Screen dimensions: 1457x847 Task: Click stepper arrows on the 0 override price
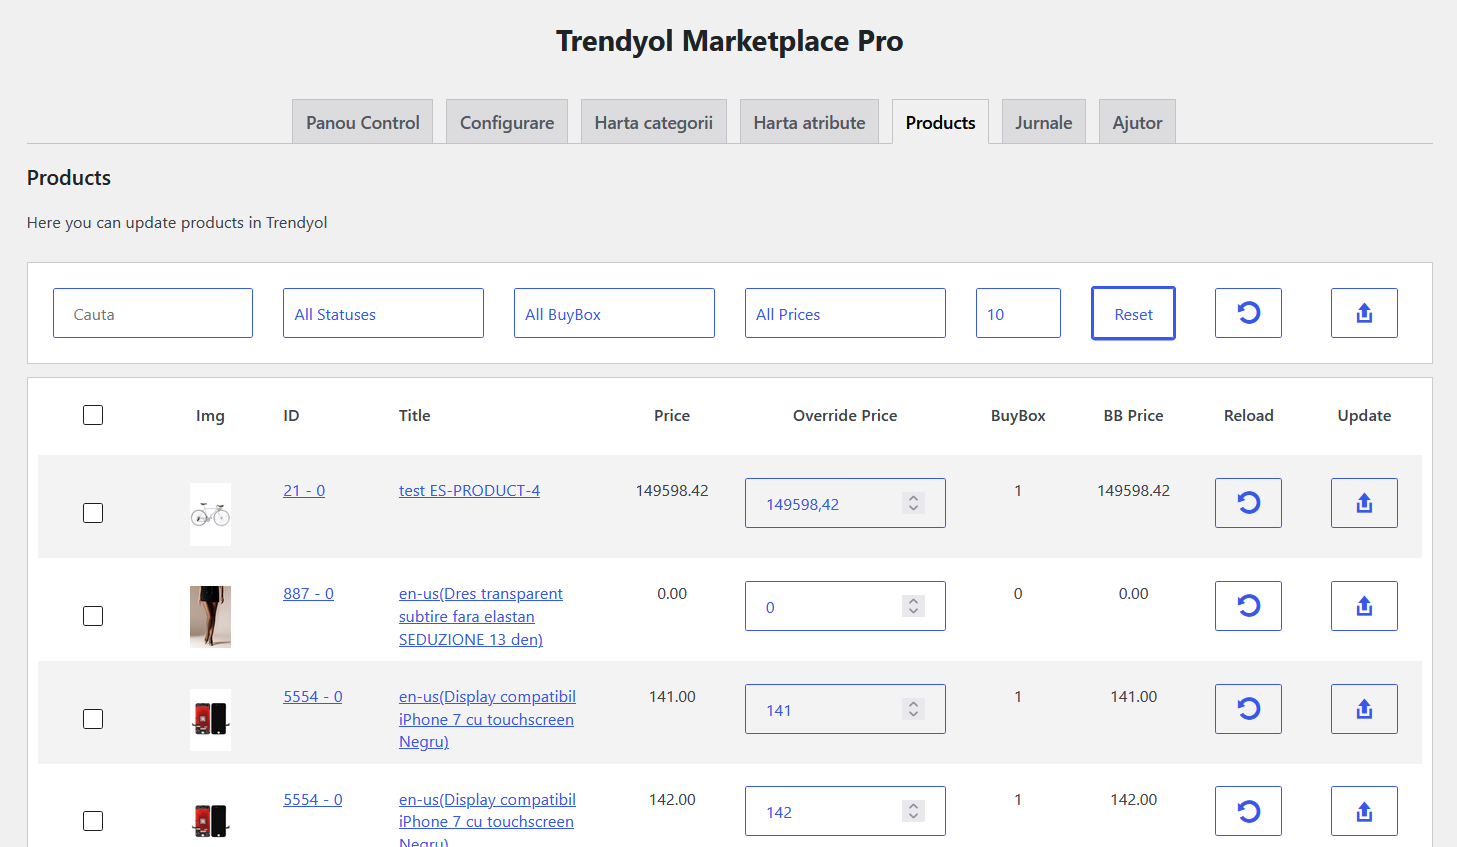tap(913, 606)
